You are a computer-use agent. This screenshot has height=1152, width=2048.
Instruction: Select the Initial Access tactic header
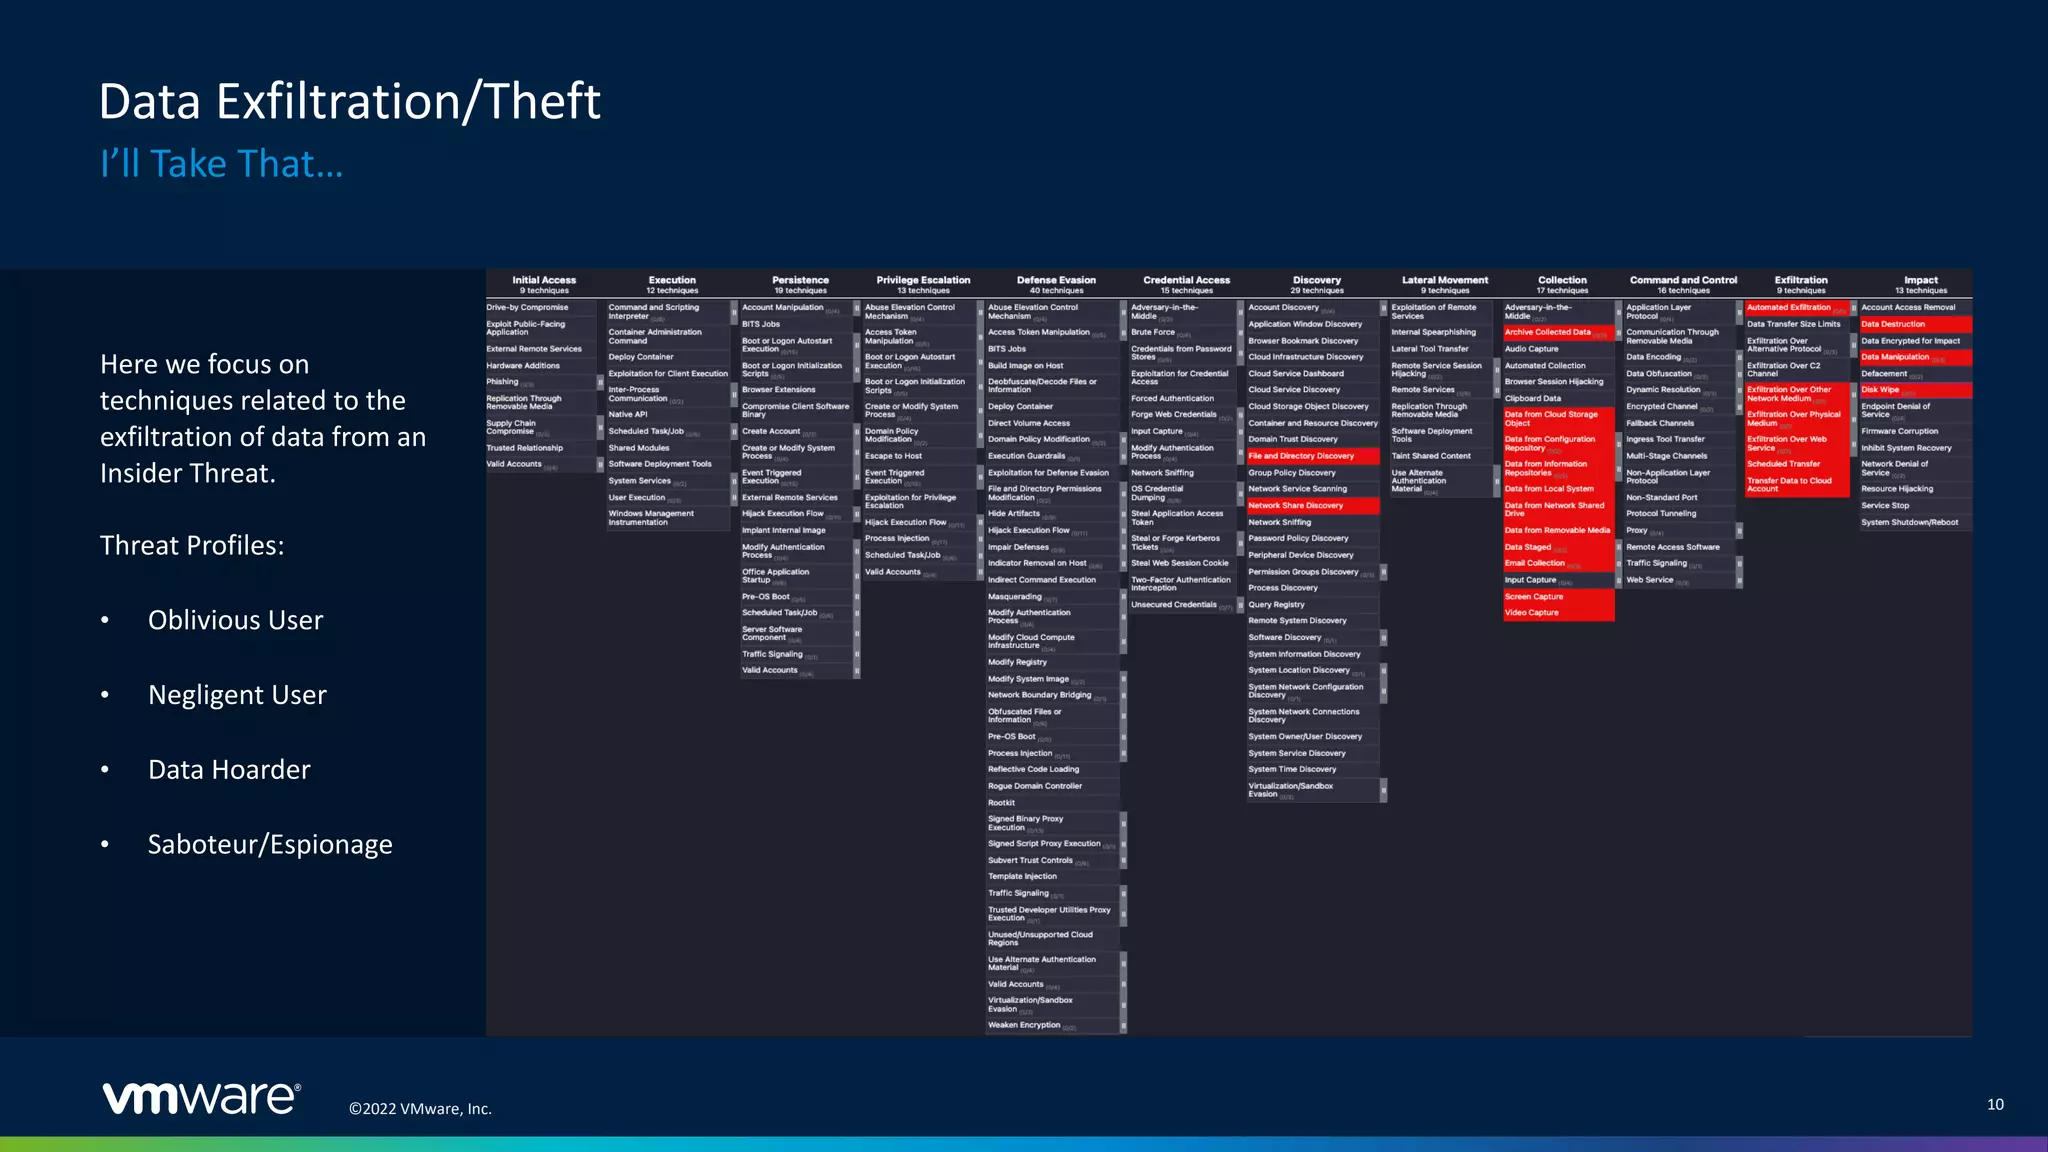(544, 285)
